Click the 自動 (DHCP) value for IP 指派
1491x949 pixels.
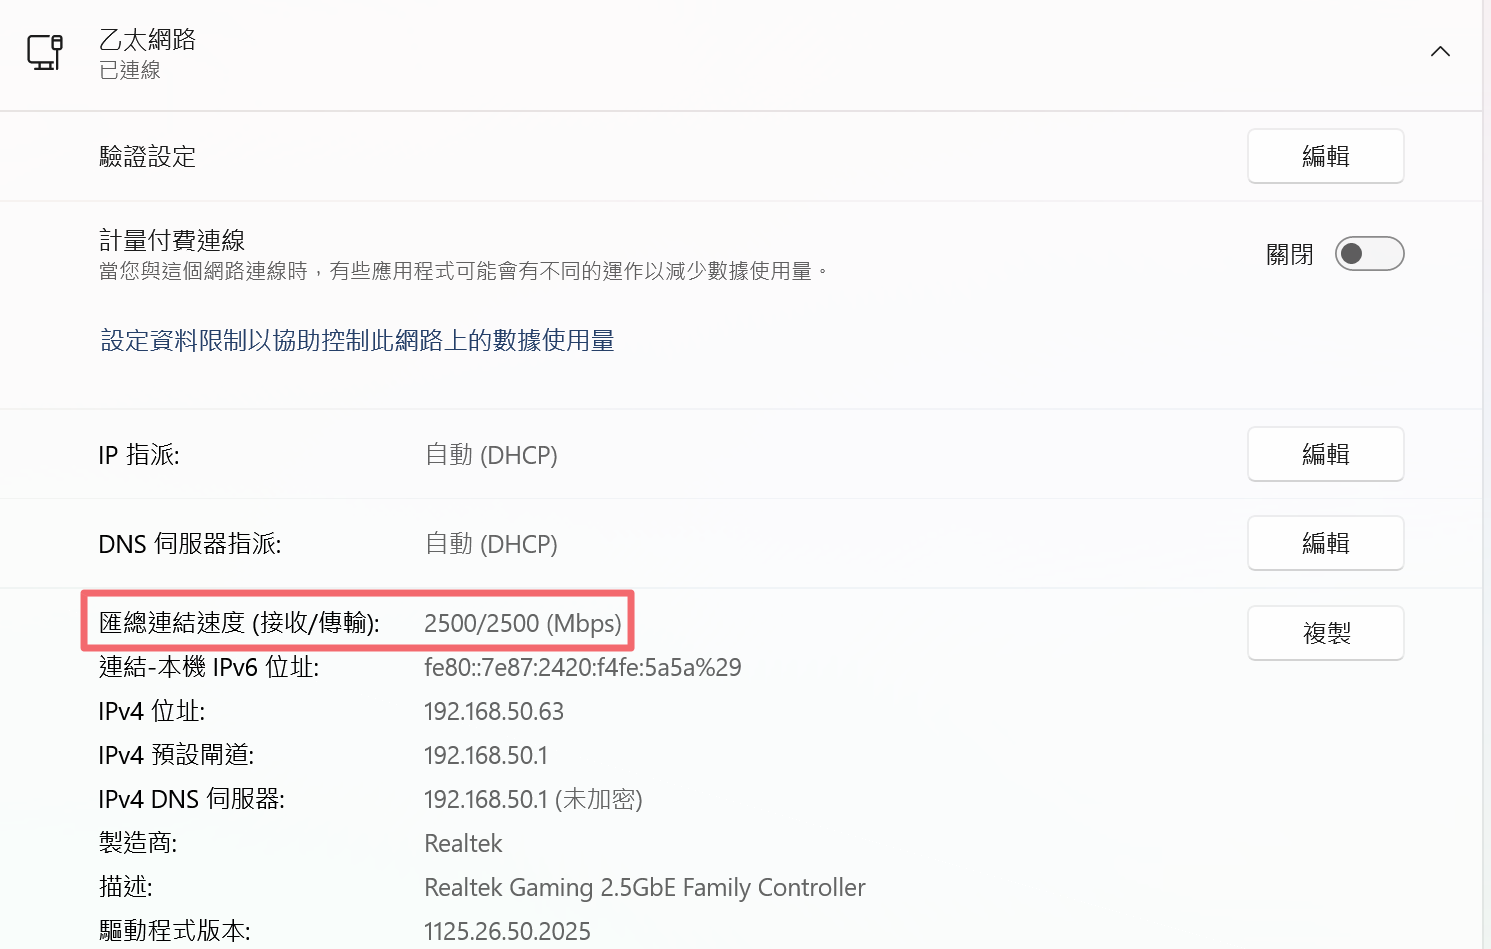coord(491,455)
